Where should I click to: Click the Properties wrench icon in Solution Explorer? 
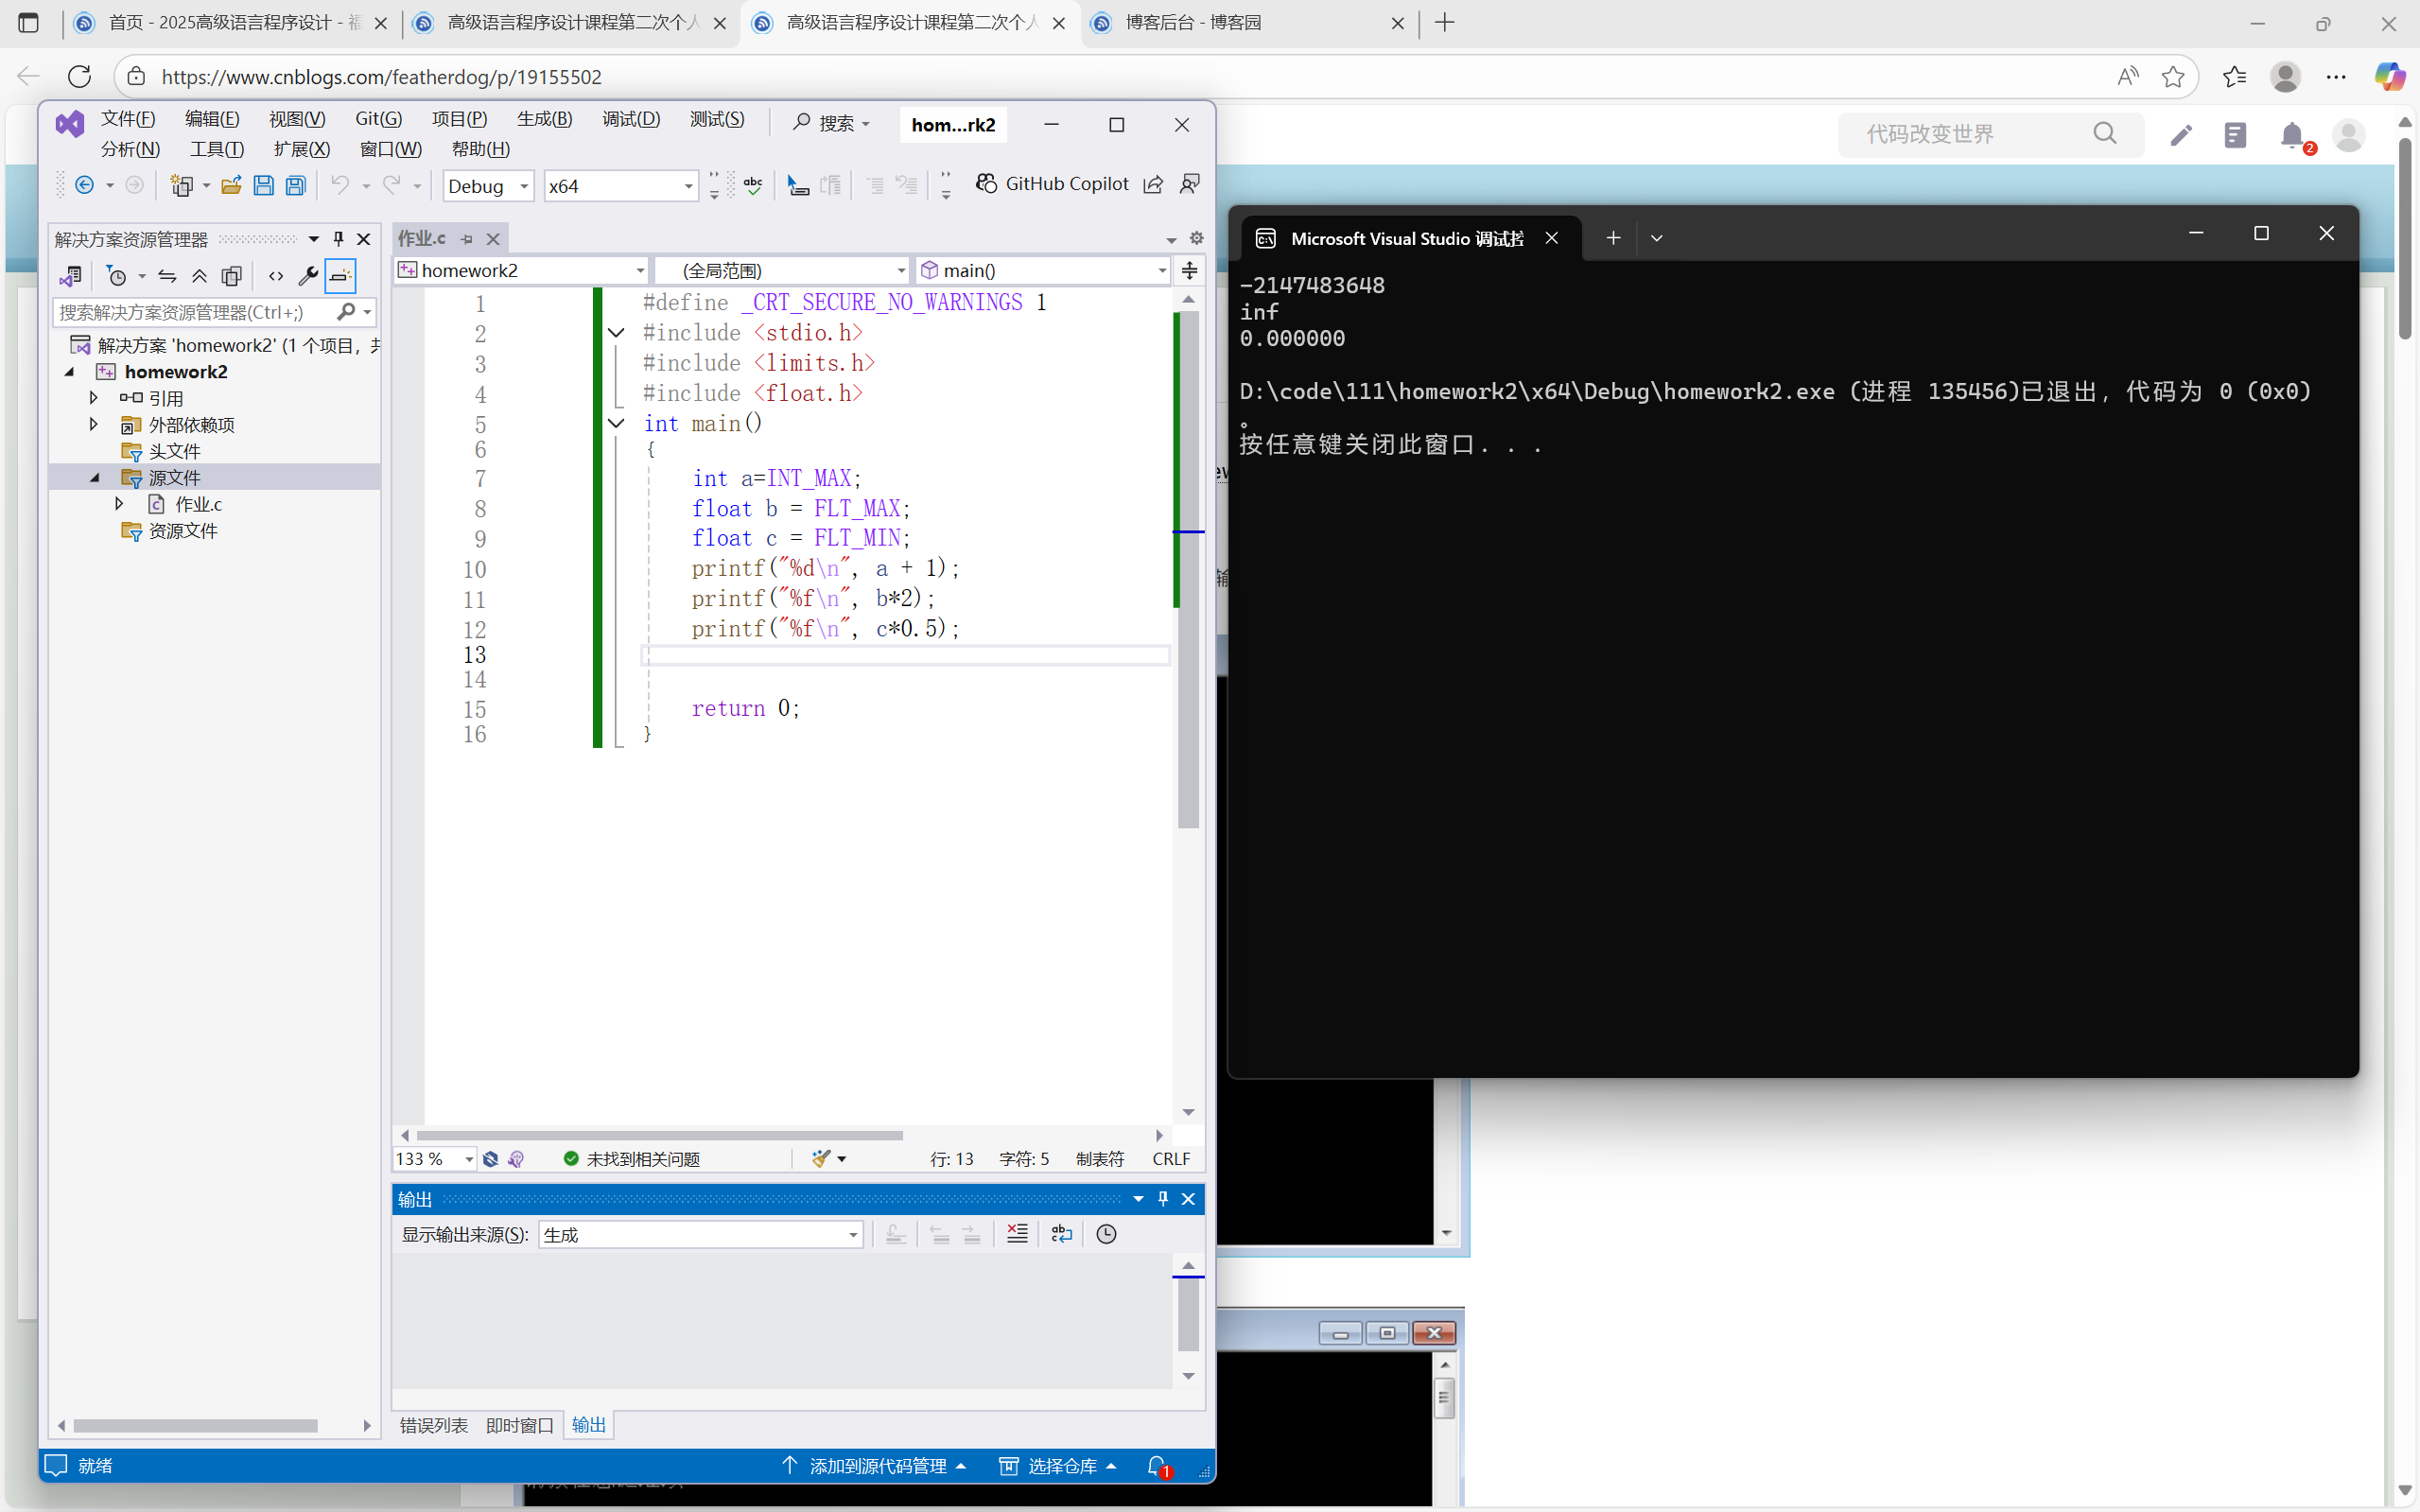tap(308, 276)
